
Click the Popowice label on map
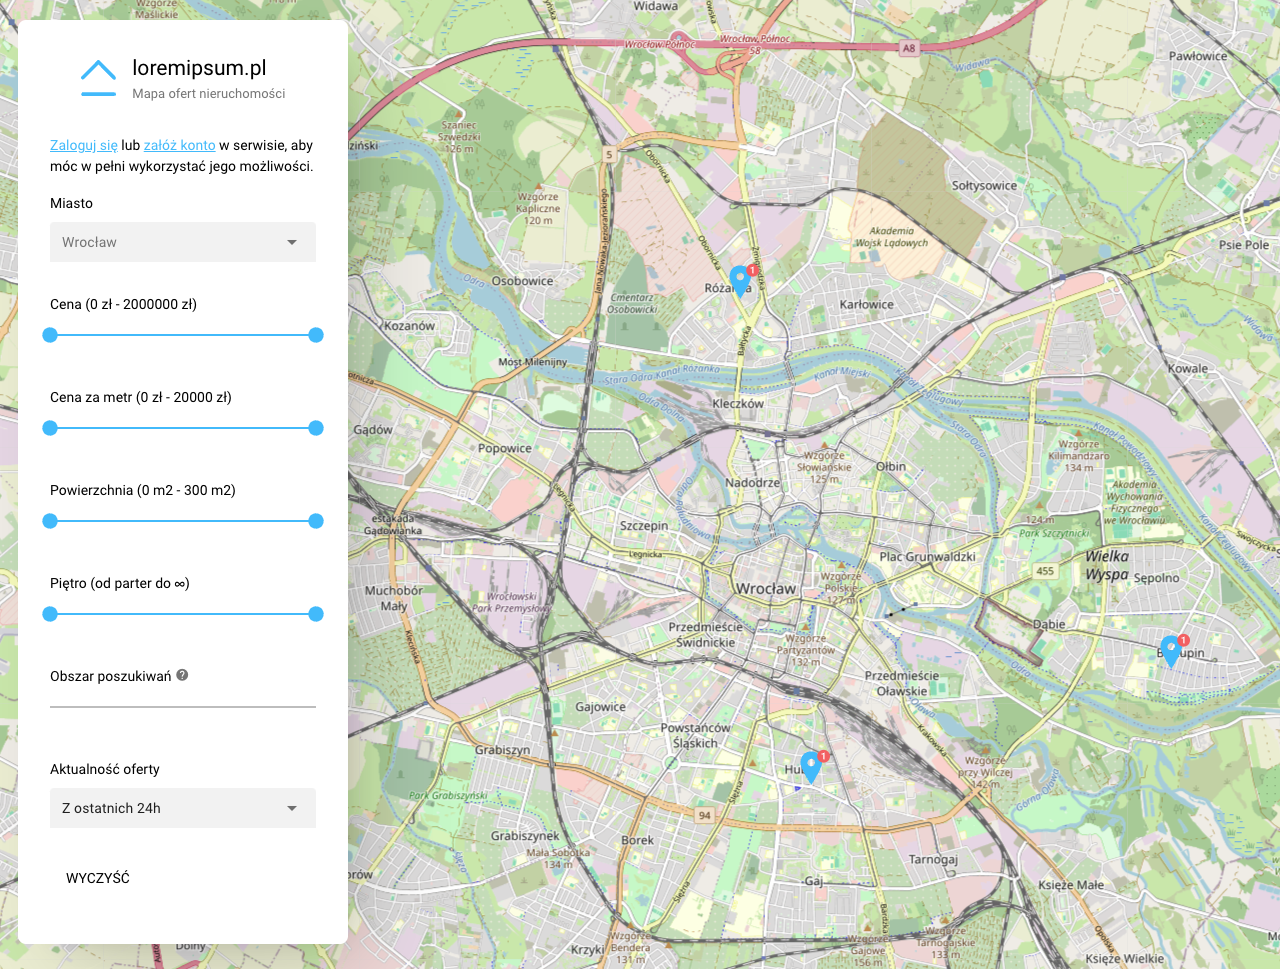505,449
